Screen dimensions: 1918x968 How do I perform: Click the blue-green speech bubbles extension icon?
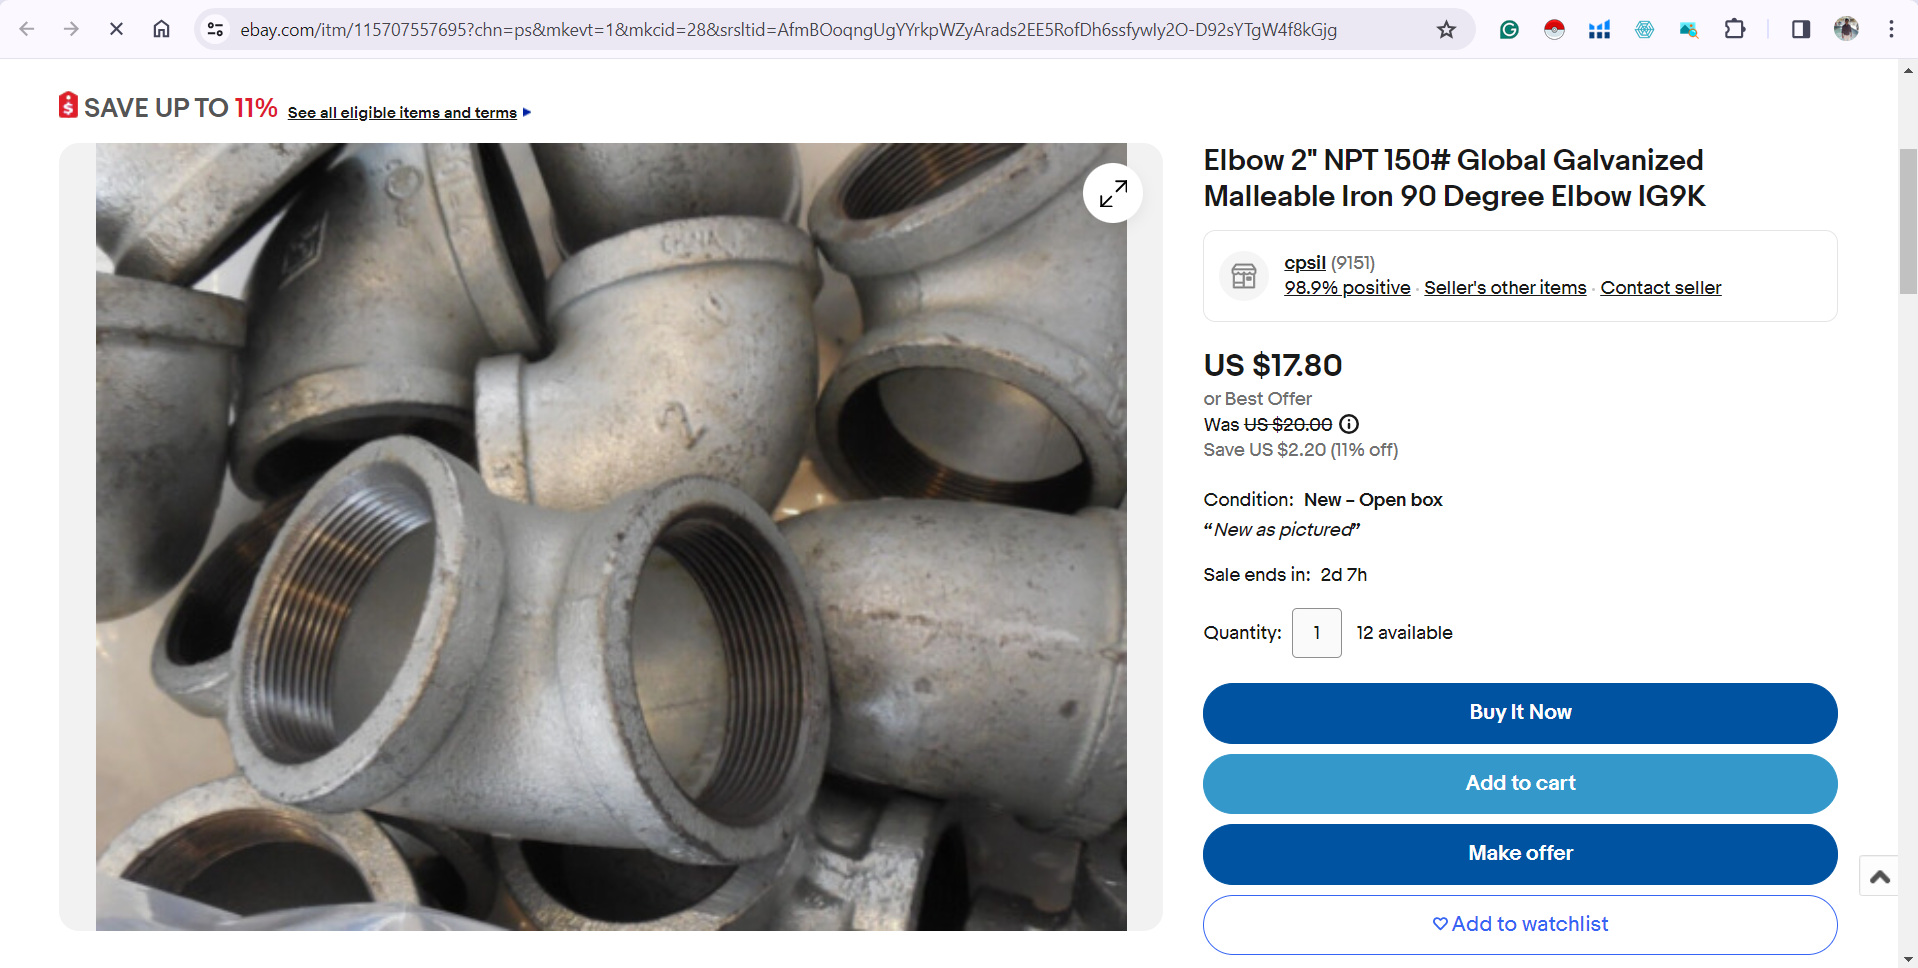pyautogui.click(x=1689, y=29)
